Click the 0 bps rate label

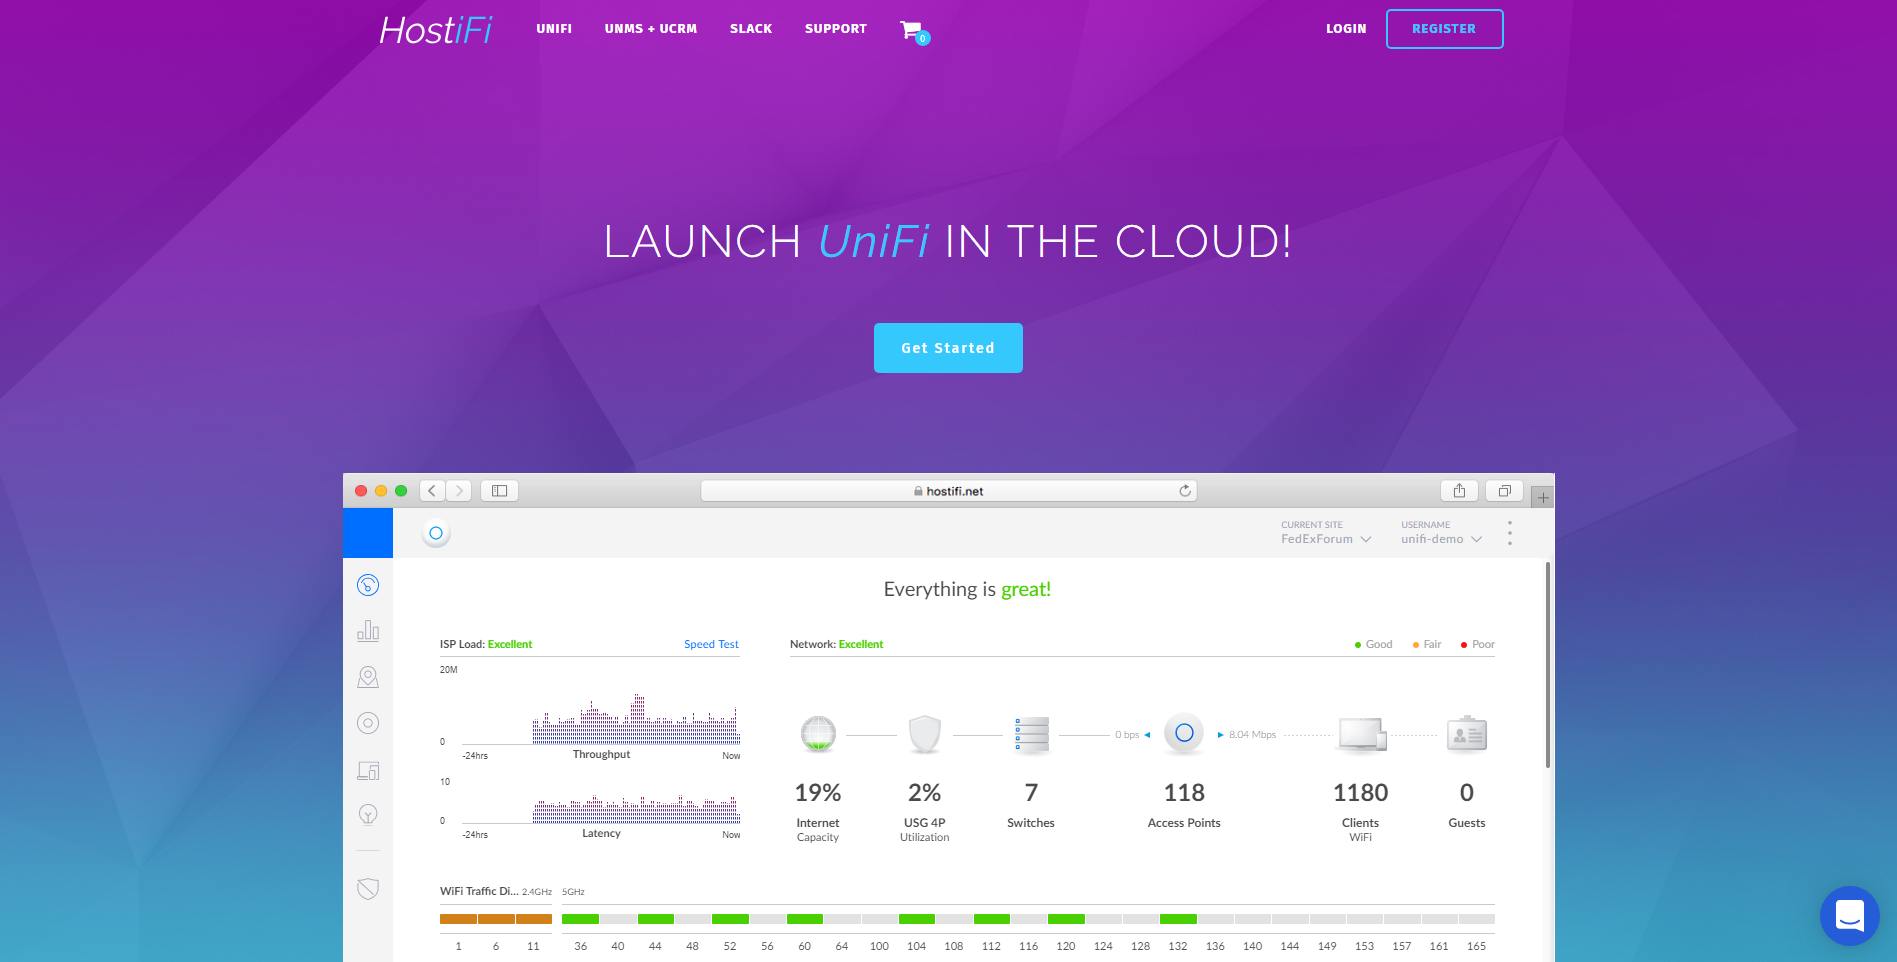click(x=1127, y=735)
